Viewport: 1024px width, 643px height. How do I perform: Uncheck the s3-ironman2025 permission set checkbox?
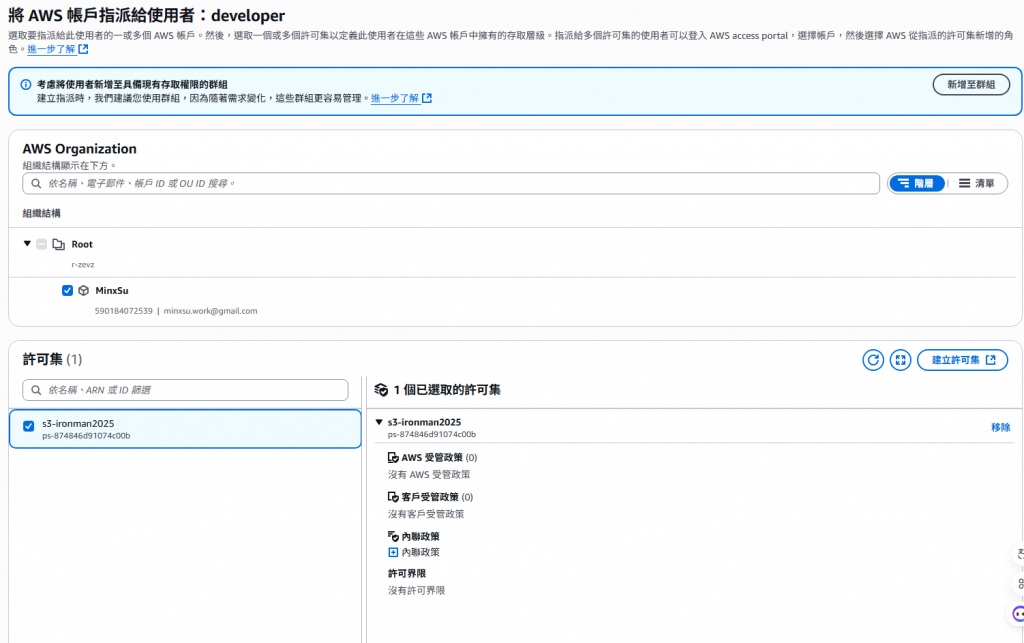coord(29,426)
